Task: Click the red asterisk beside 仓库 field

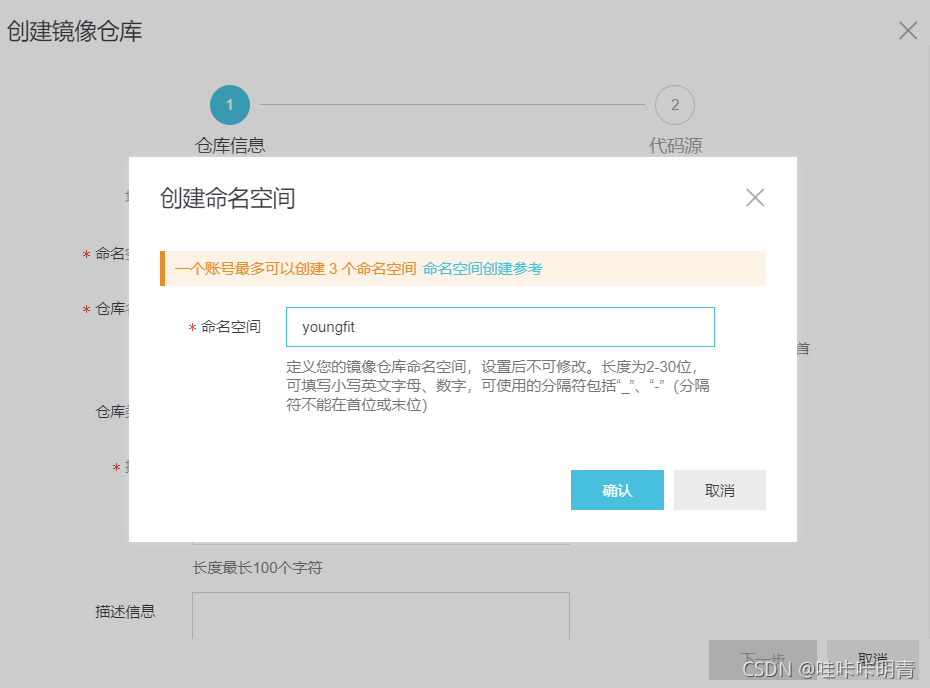Action: (85, 309)
